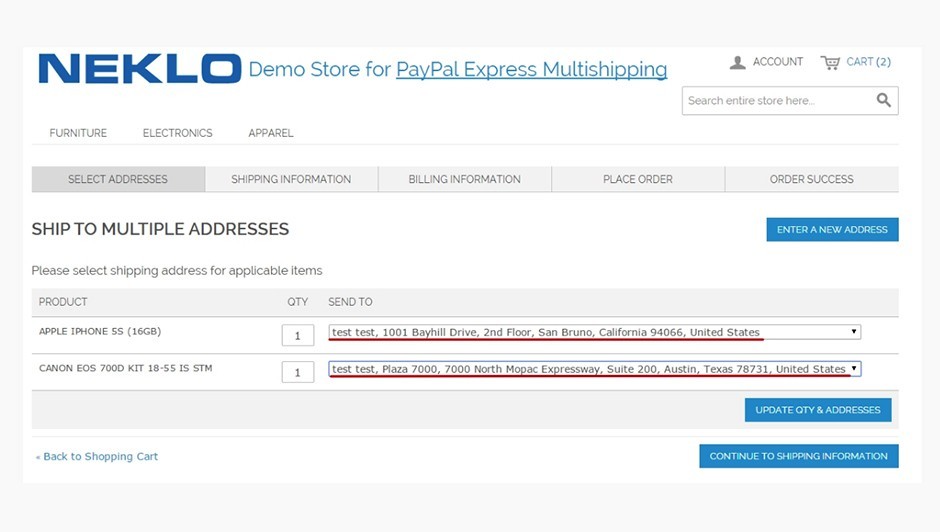This screenshot has width=940, height=532.
Task: Go to ORDER SUCCESS step tab
Action: (x=812, y=179)
